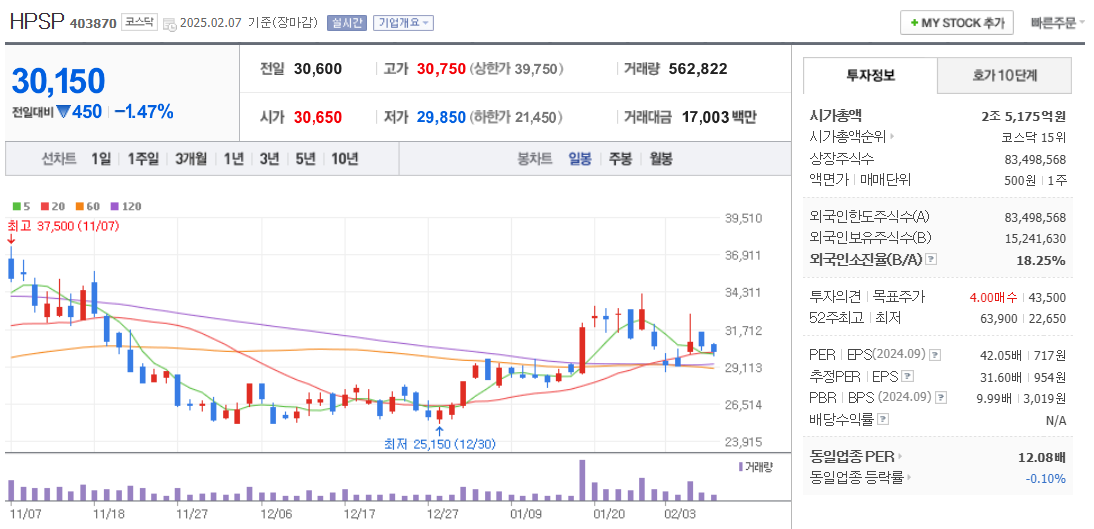Switch candlestick chart to 일봉
This screenshot has height=529, width=1094.
(580, 159)
